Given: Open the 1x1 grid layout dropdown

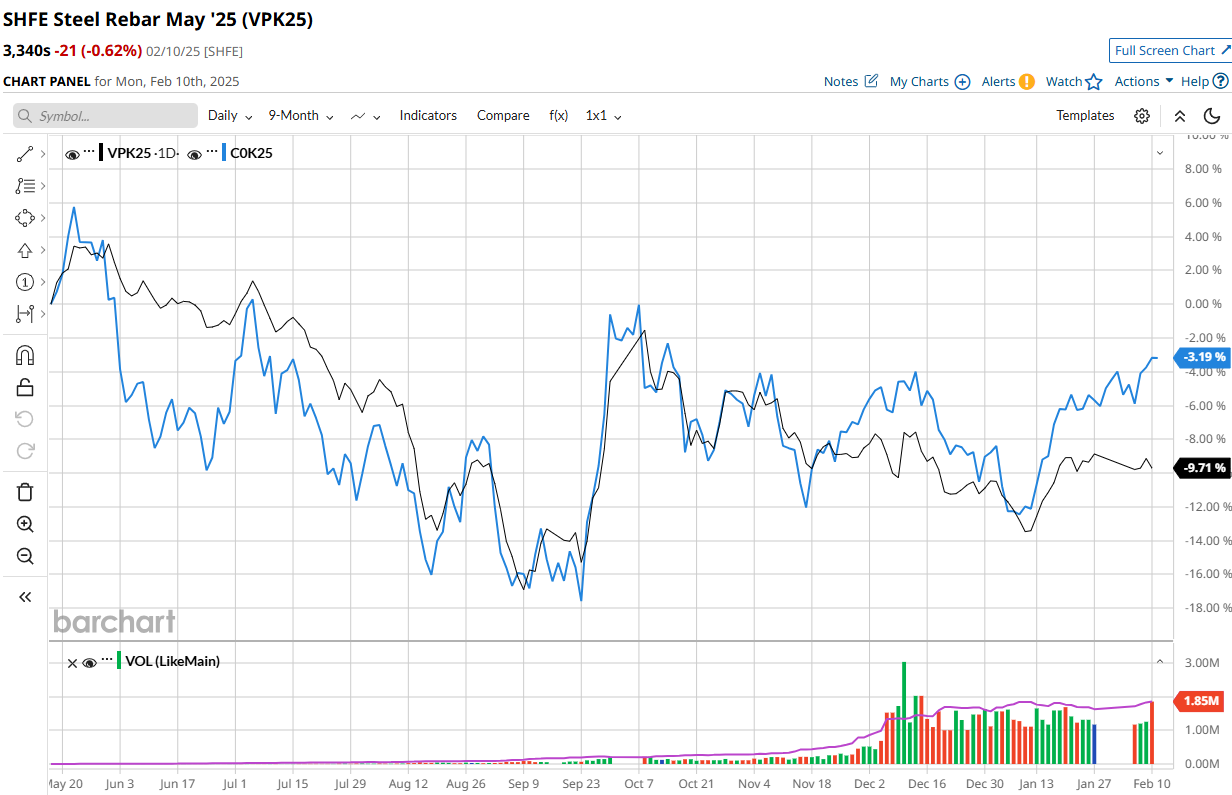Looking at the screenshot, I should (x=603, y=116).
